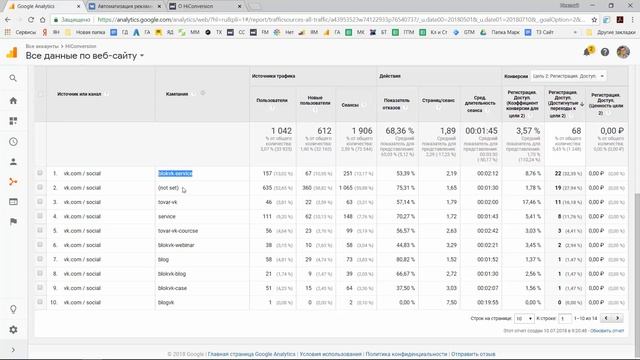The width and height of the screenshot is (640, 360).
Task: Click Отправить отзыв link
Action: tap(473, 354)
